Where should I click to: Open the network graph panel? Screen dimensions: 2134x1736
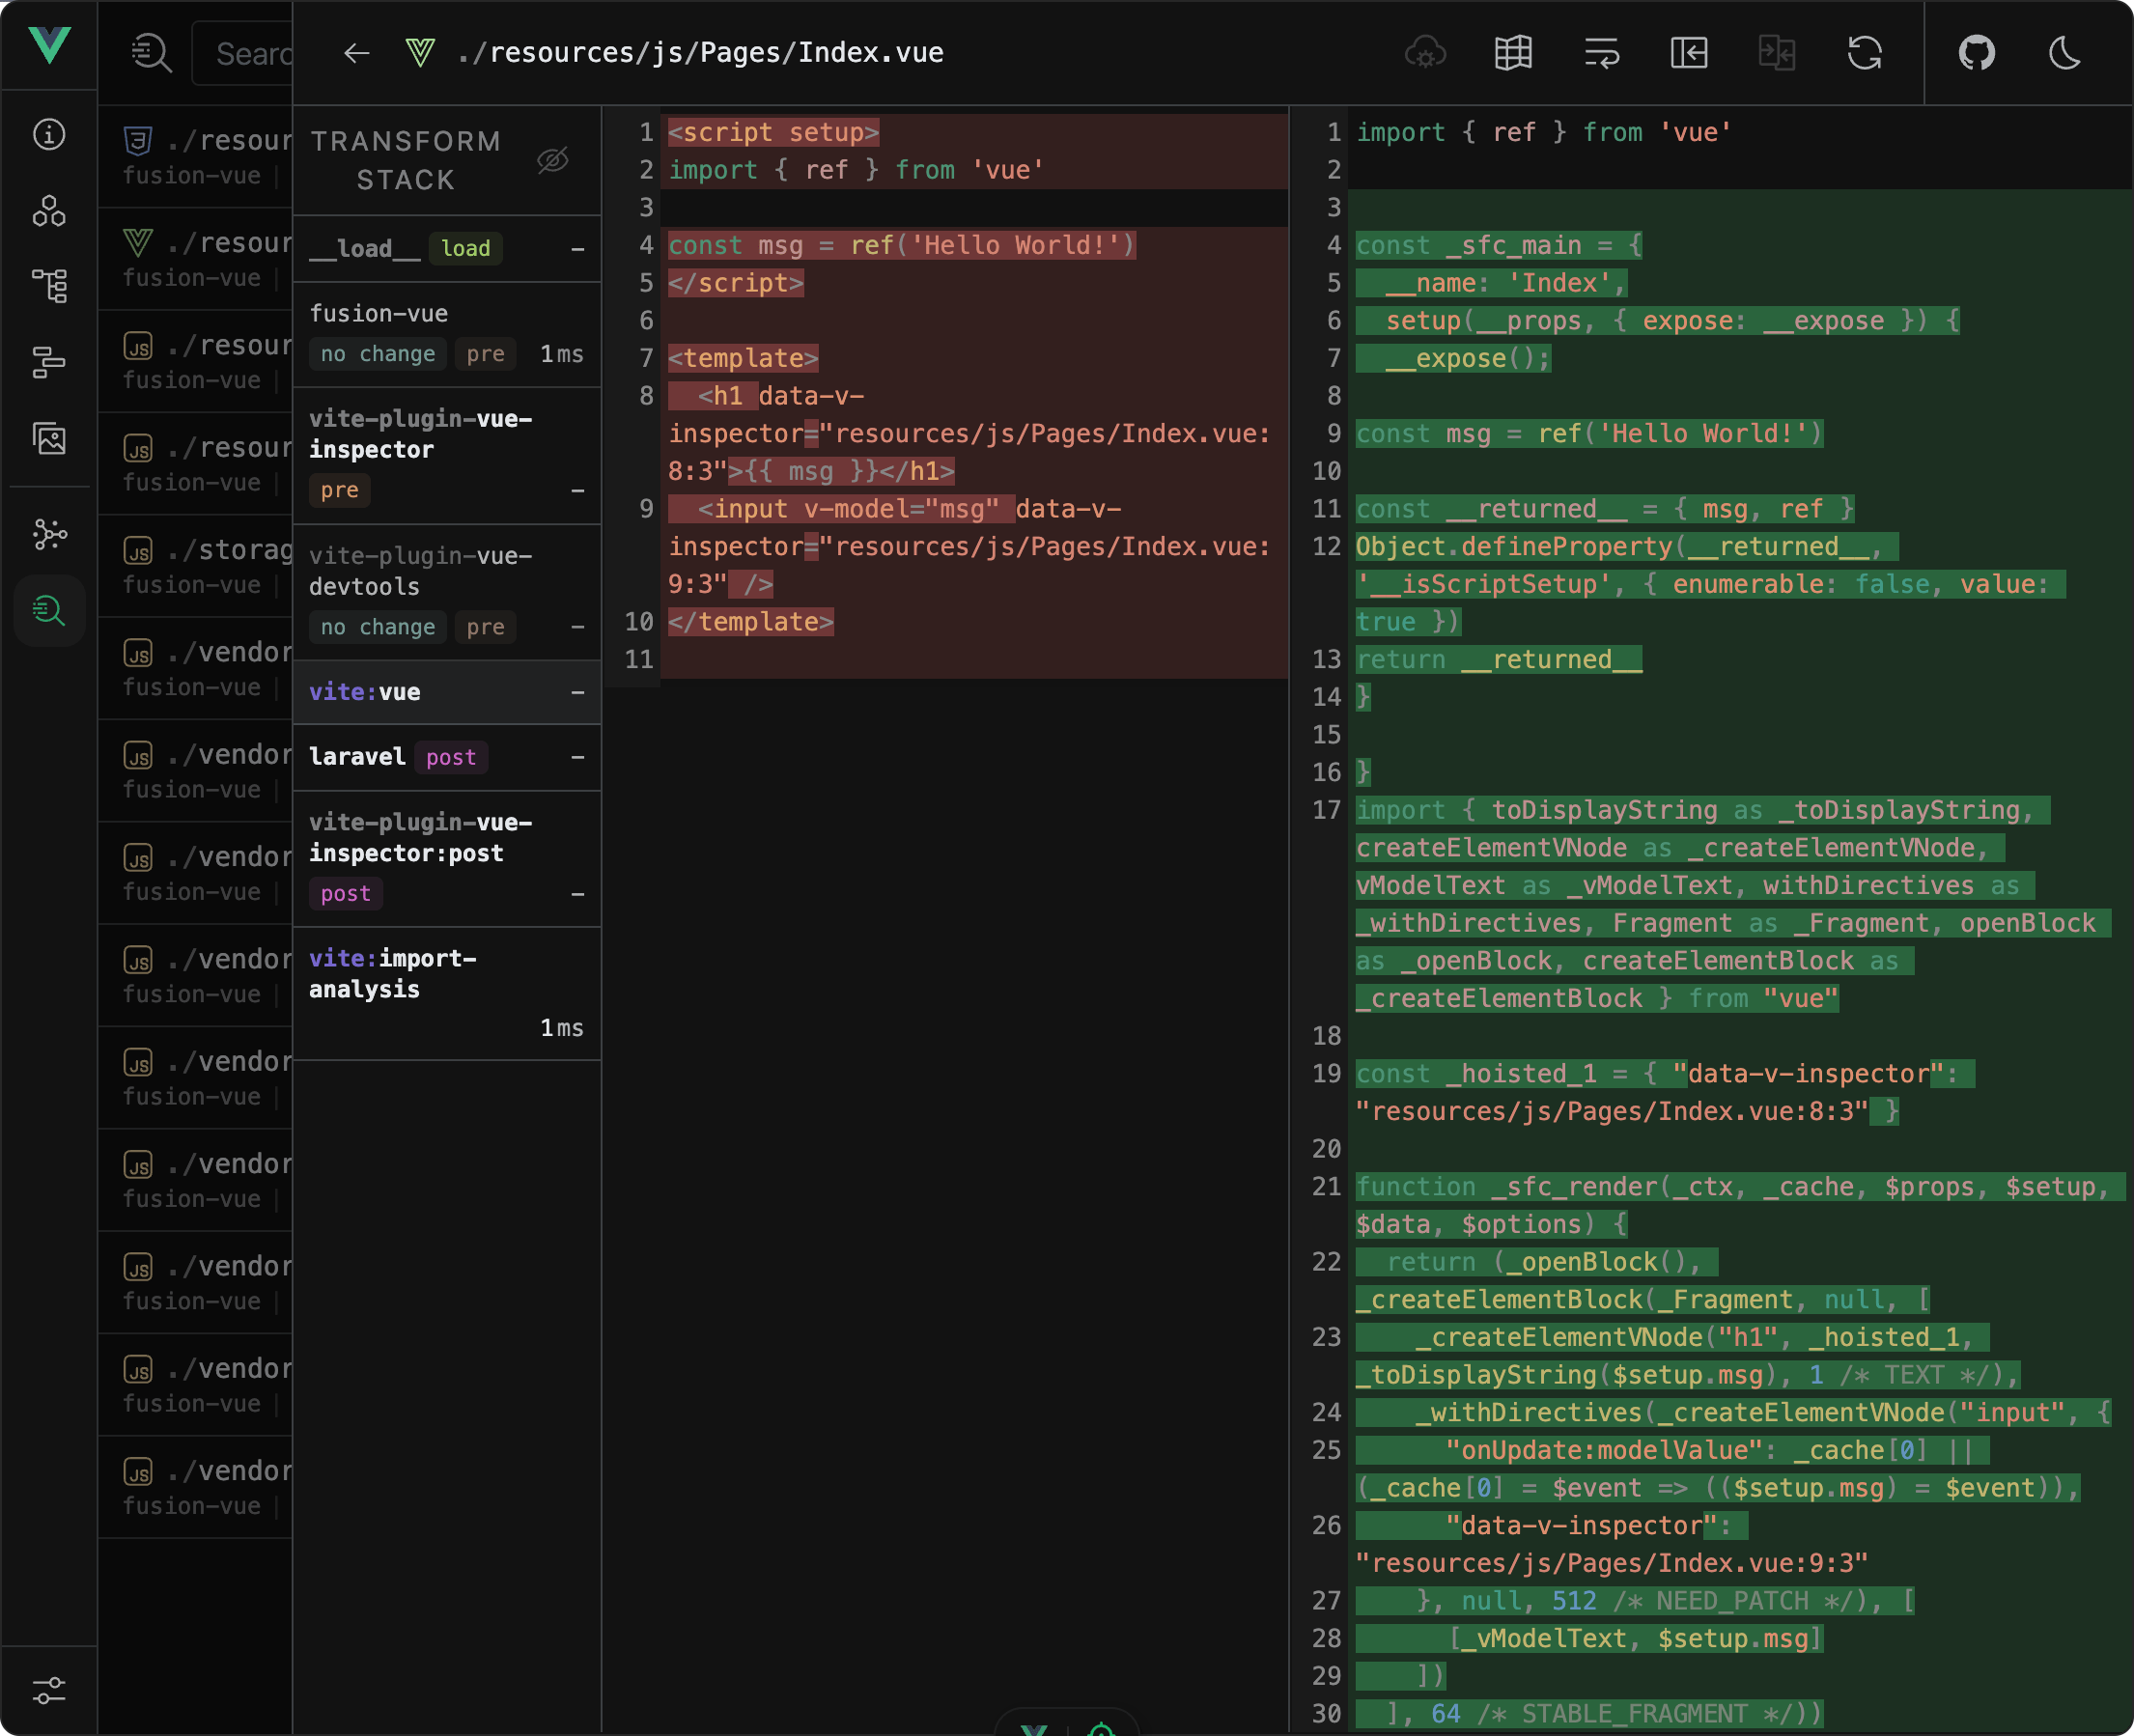(49, 535)
